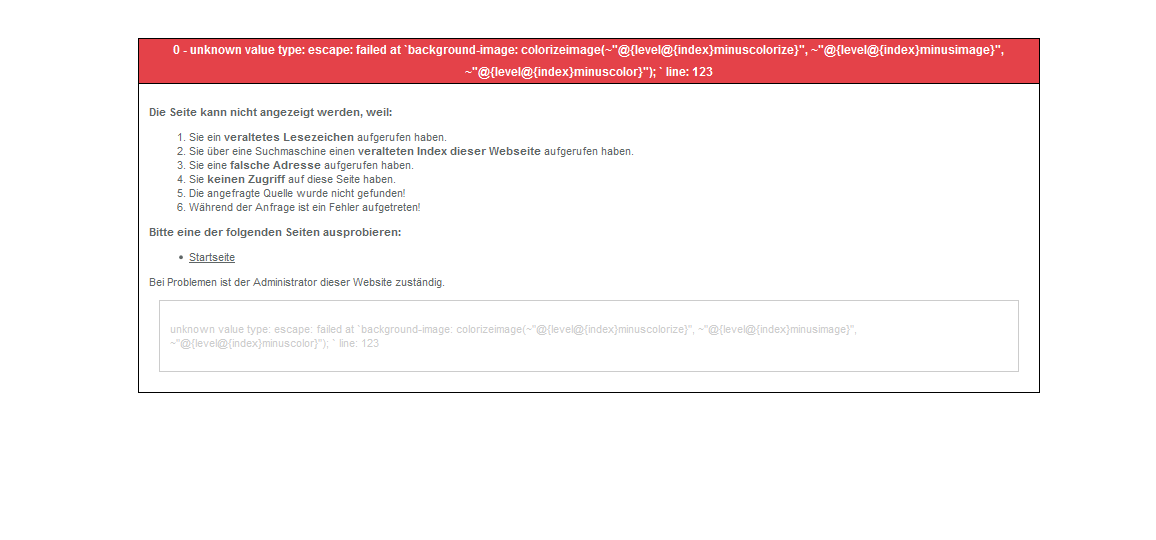Click the red error header message

coord(588,61)
